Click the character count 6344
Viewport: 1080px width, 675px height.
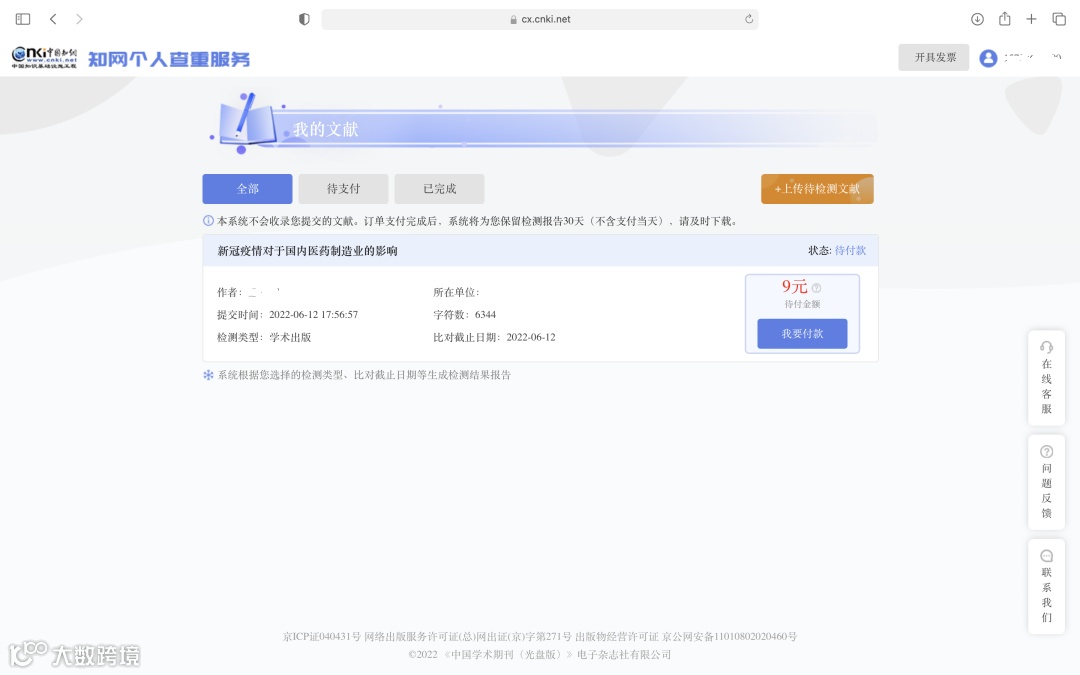pyautogui.click(x=485, y=315)
